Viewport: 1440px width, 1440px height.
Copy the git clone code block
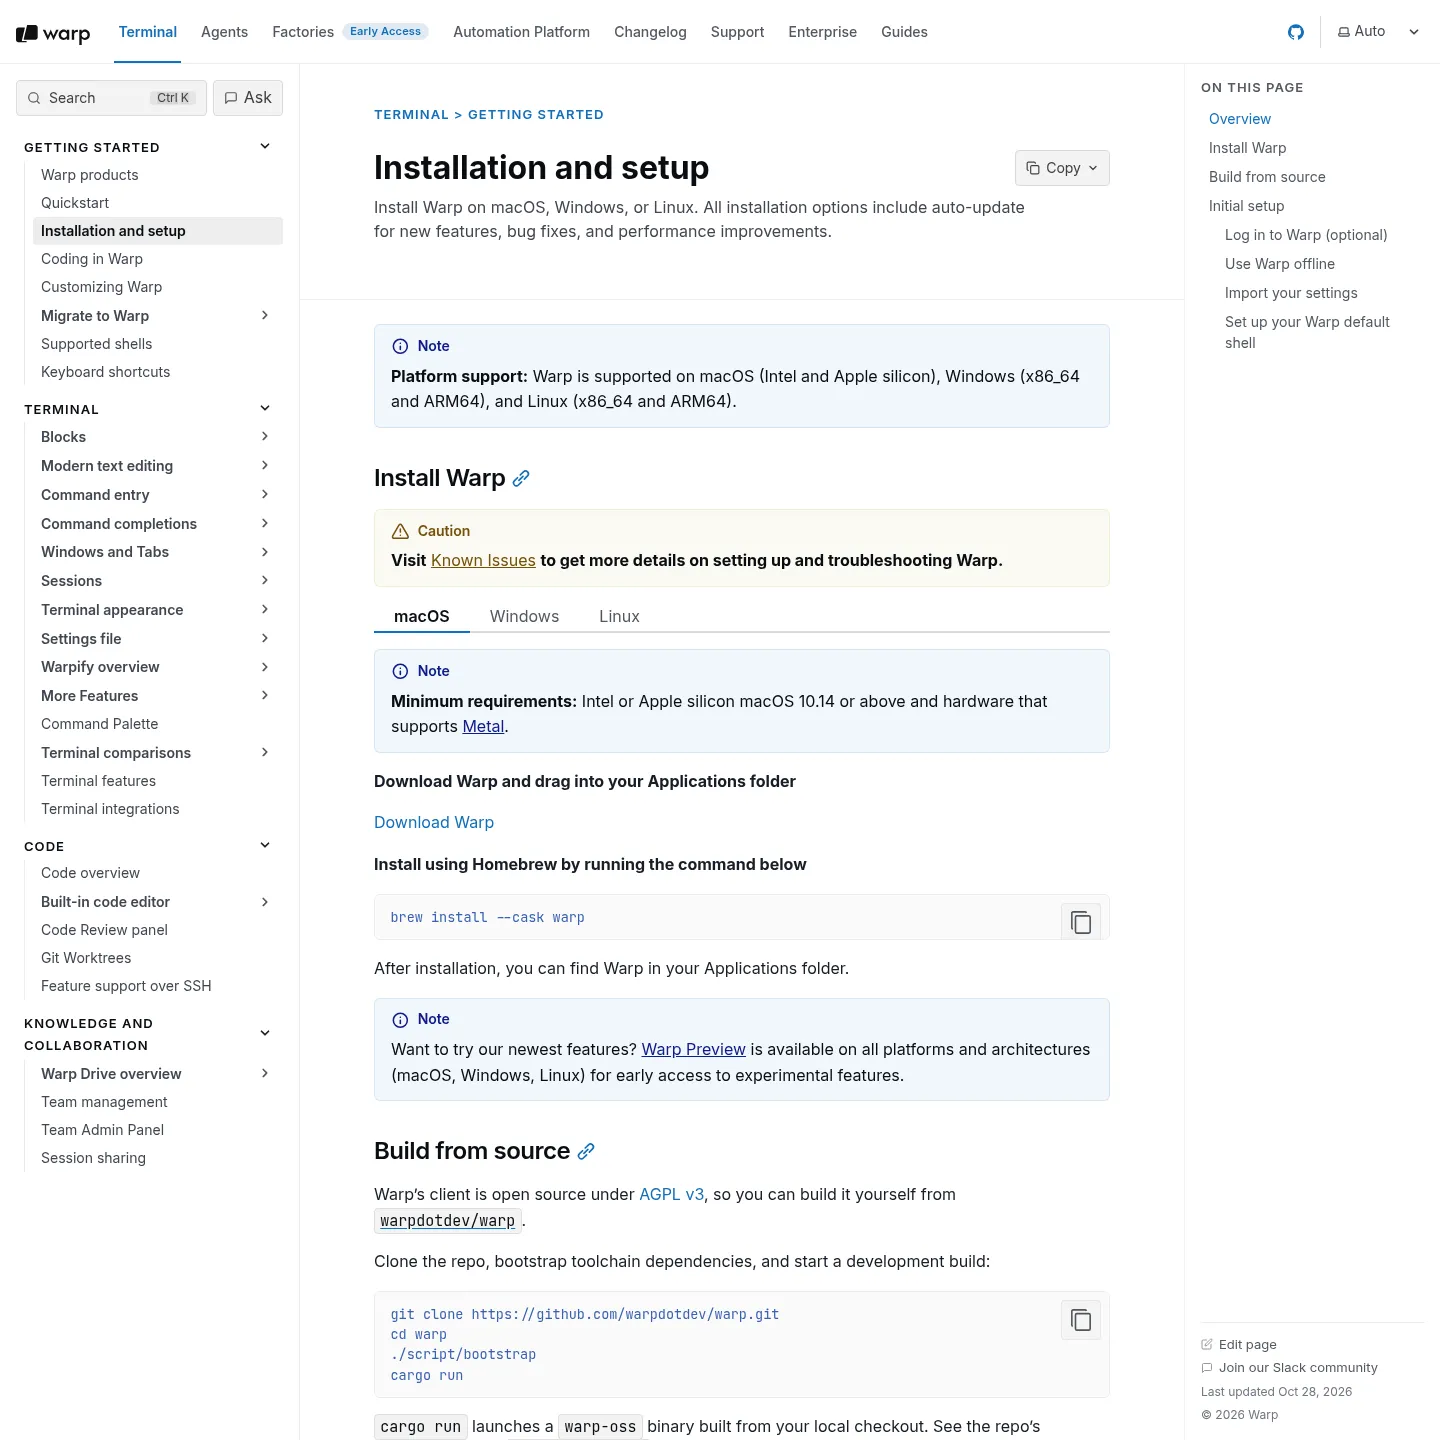1081,1320
